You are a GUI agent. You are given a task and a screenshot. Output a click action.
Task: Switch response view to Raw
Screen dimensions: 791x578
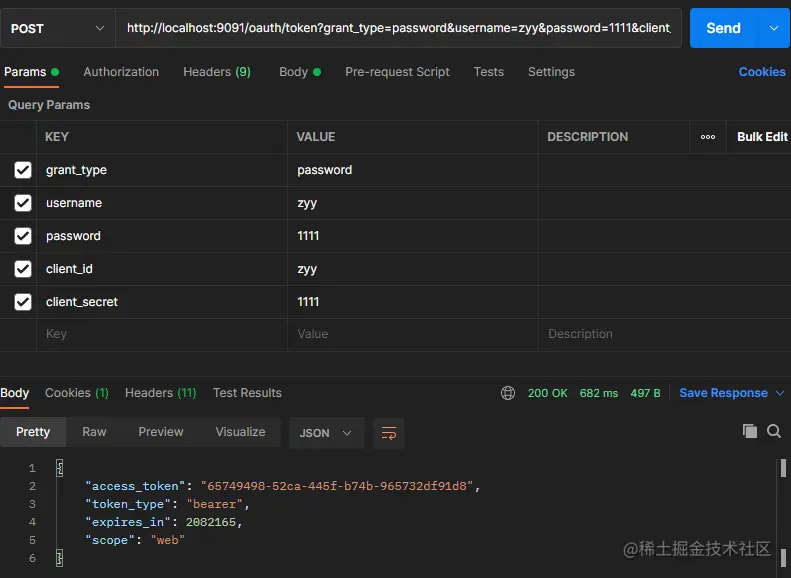click(x=94, y=432)
